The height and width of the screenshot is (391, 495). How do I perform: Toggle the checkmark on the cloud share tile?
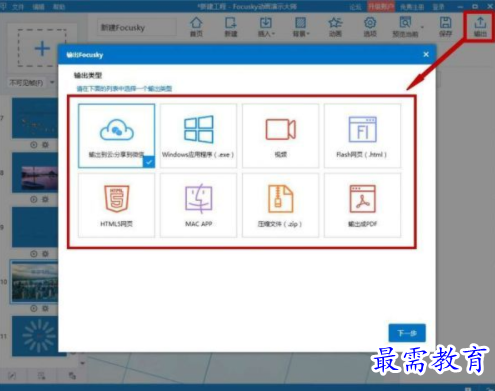[149, 162]
